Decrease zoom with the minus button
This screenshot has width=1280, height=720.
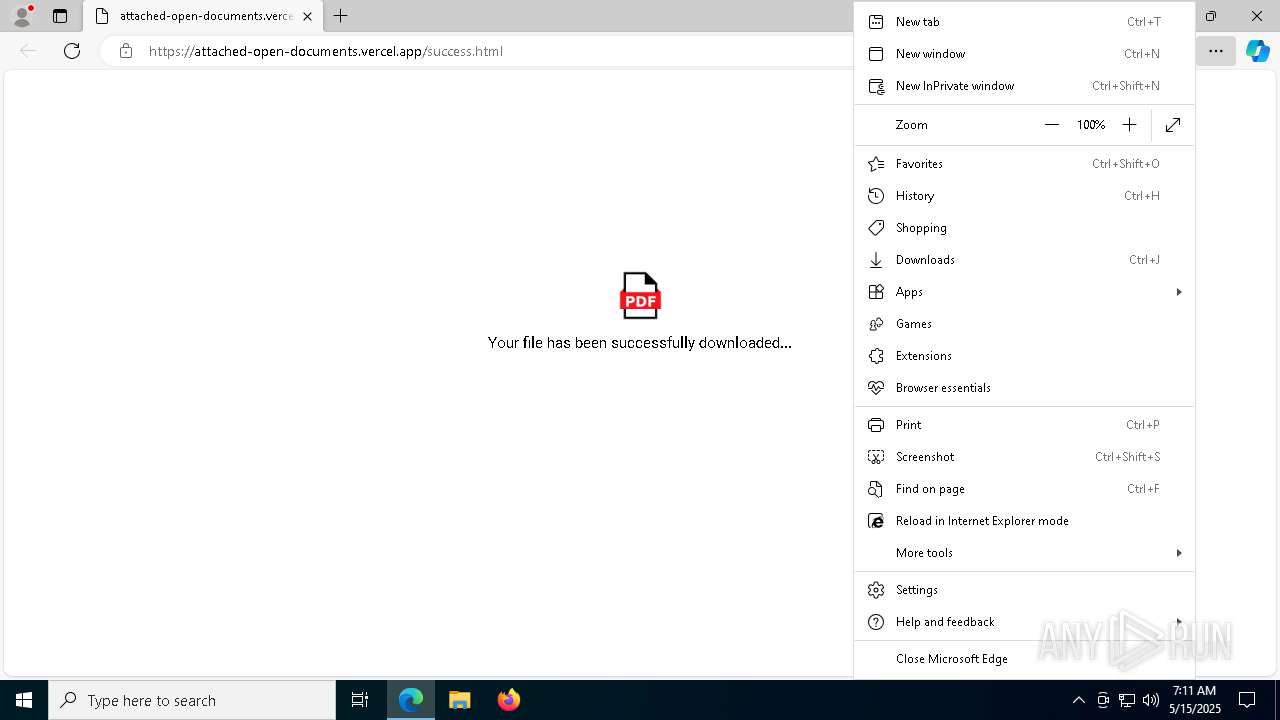[x=1051, y=125]
